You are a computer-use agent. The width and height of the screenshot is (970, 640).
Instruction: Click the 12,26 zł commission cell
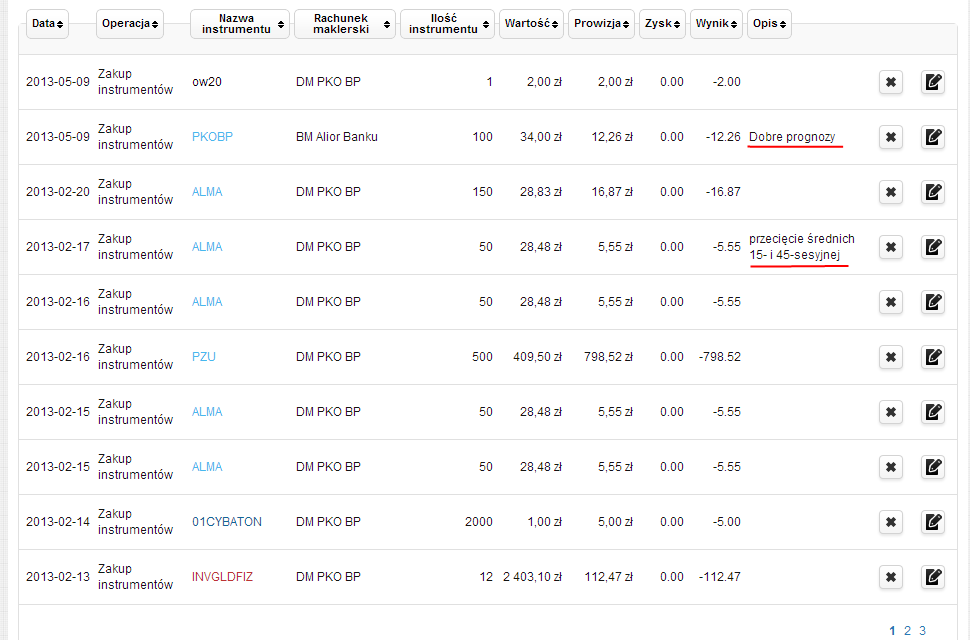tap(612, 137)
